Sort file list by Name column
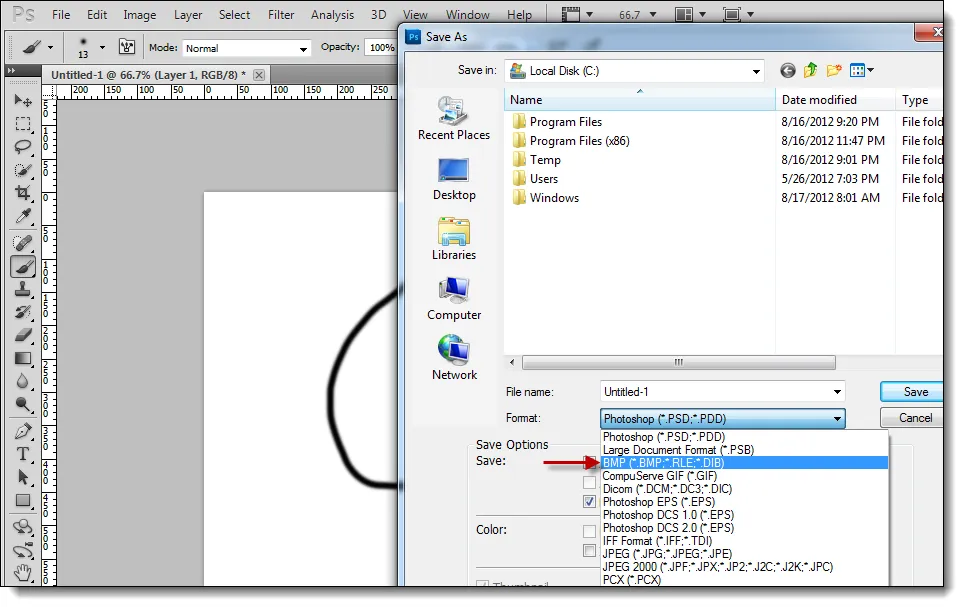Viewport: 964px width, 607px height. point(639,100)
